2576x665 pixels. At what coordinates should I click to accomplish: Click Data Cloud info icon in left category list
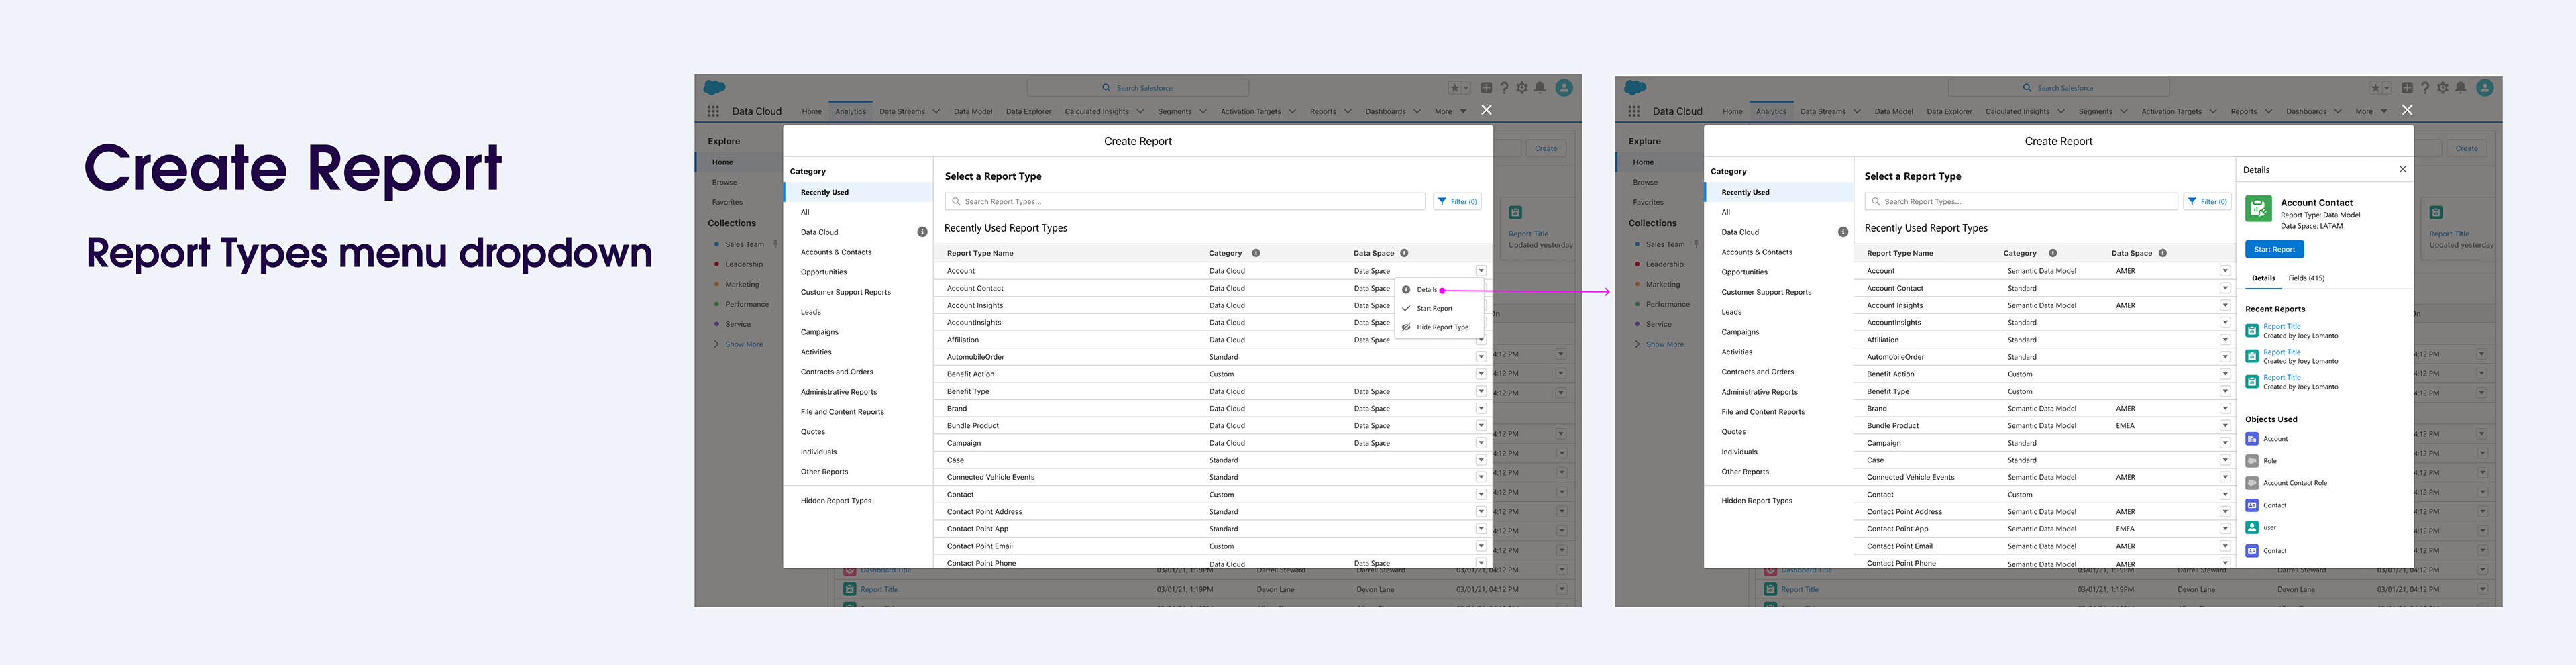922,232
